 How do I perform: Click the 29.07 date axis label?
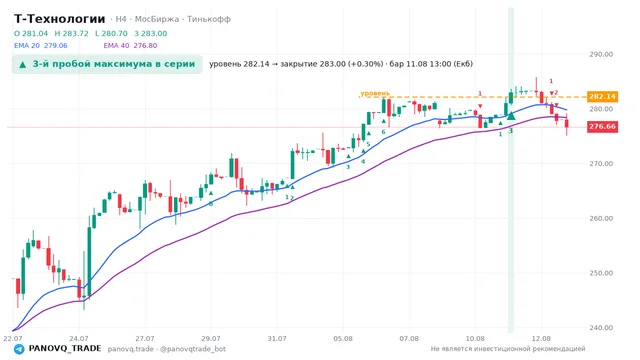tap(211, 339)
